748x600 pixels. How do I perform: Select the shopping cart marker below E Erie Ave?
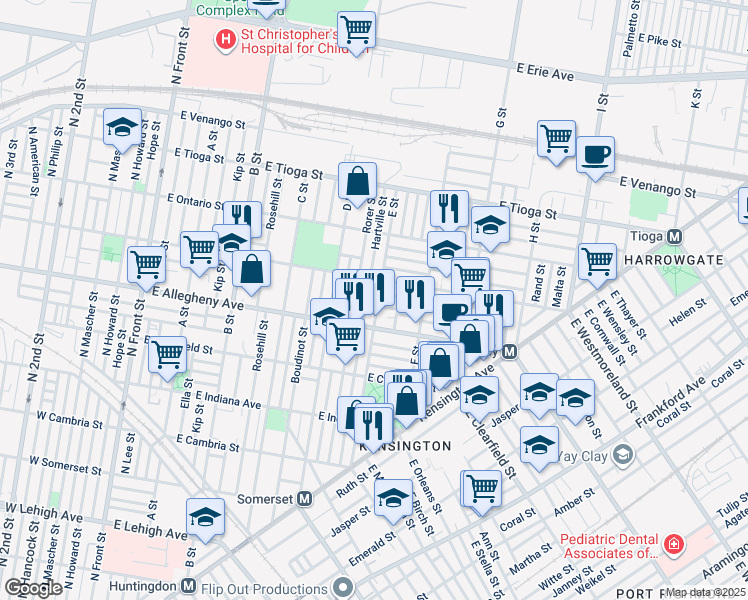coord(556,140)
